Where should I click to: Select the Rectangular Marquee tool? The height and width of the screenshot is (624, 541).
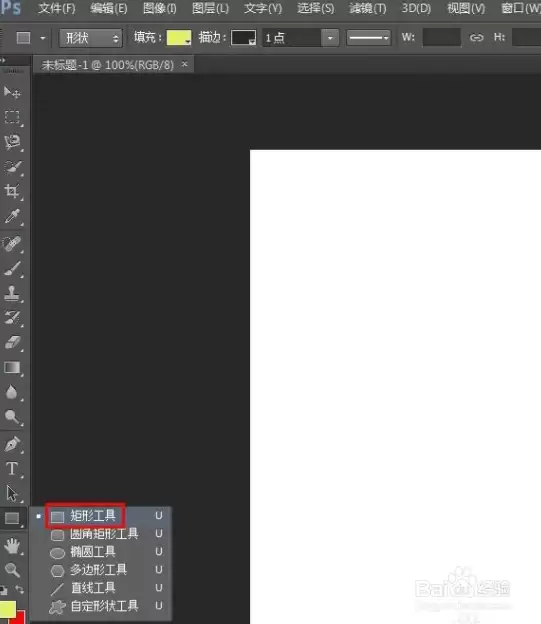point(12,117)
